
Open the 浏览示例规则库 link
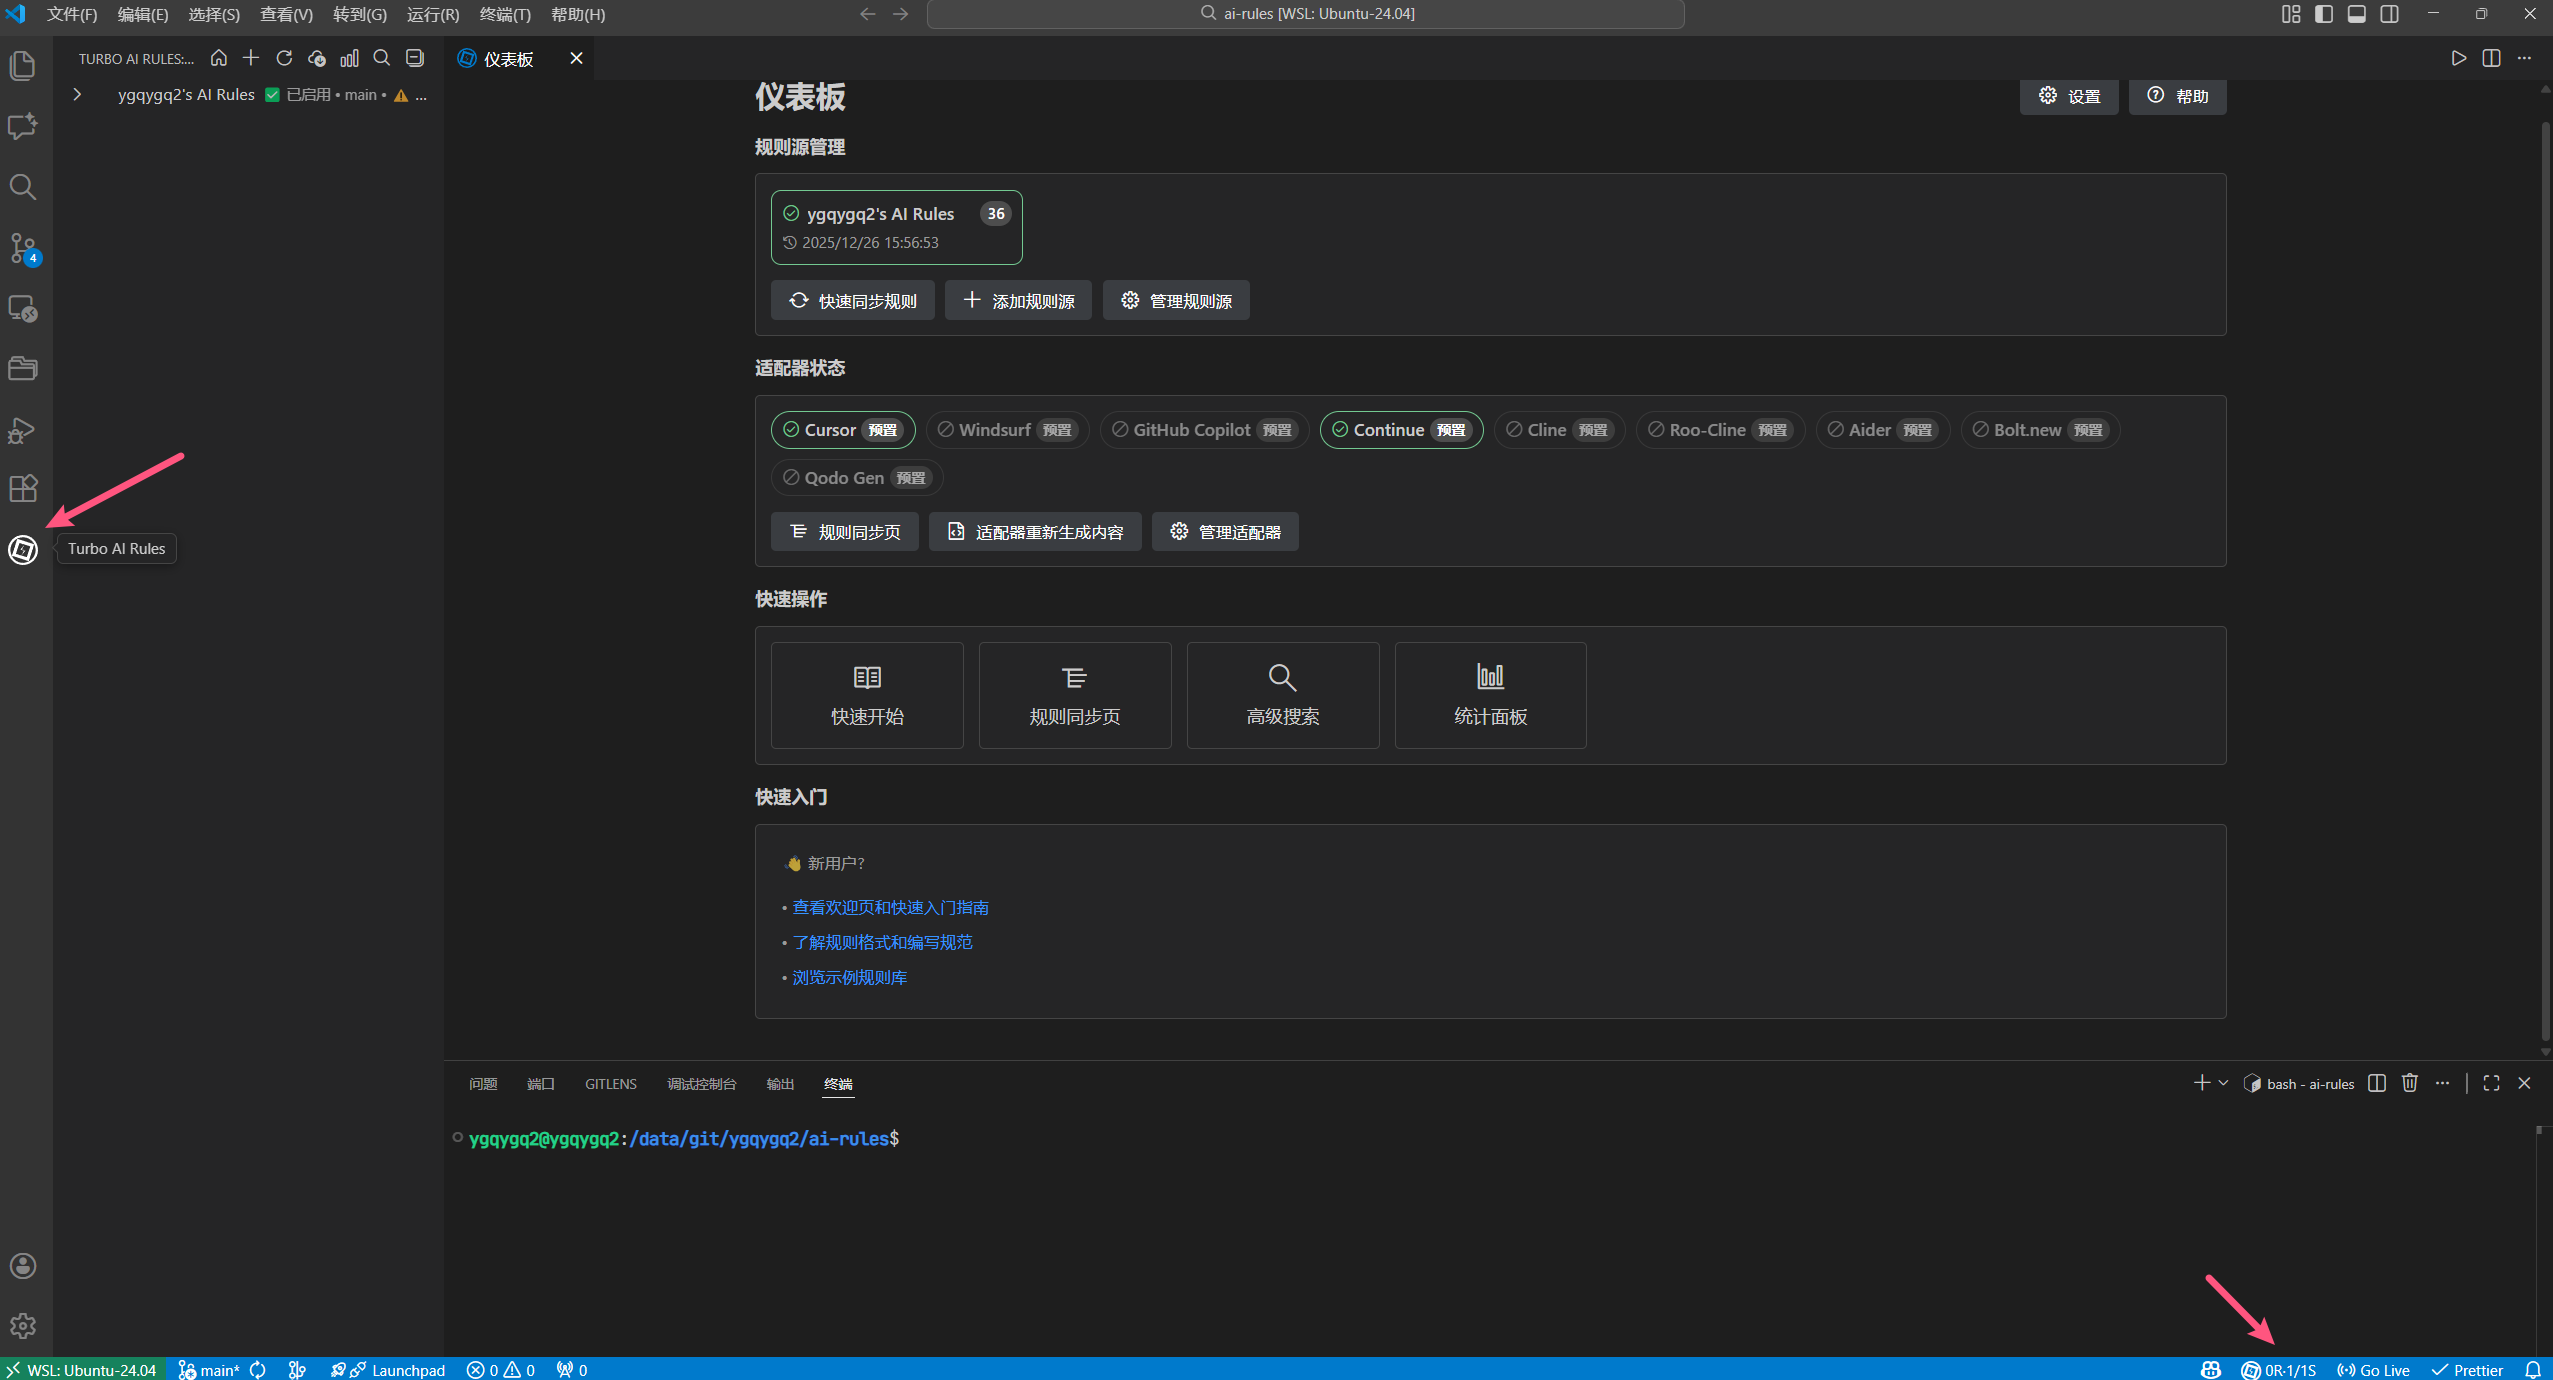849,977
